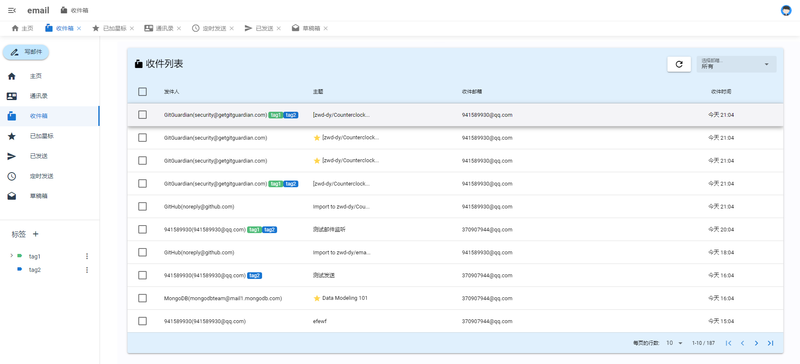Switch to the 定时发送 tab
Screen dimensions: 800x364
pos(209,29)
